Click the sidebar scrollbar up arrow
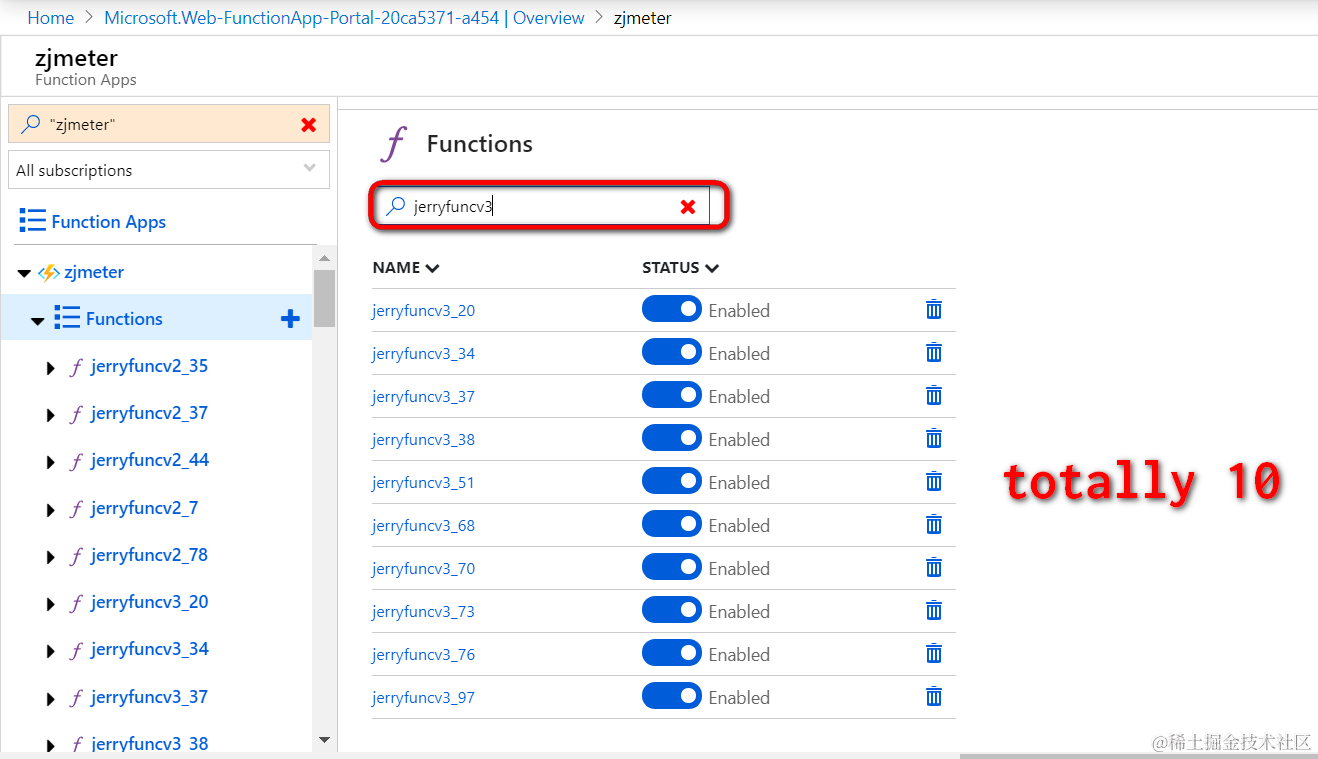The image size is (1318, 759). (x=324, y=258)
